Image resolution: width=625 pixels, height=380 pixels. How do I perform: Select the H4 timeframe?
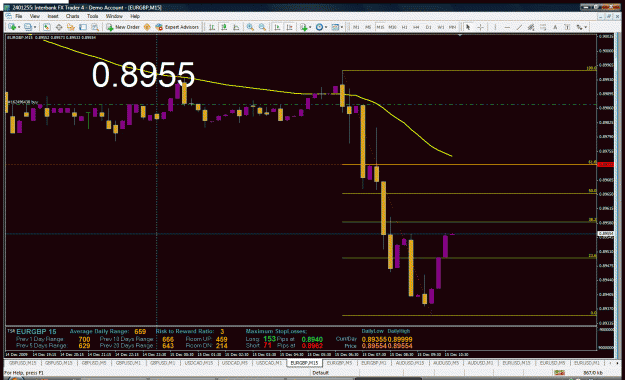point(416,27)
